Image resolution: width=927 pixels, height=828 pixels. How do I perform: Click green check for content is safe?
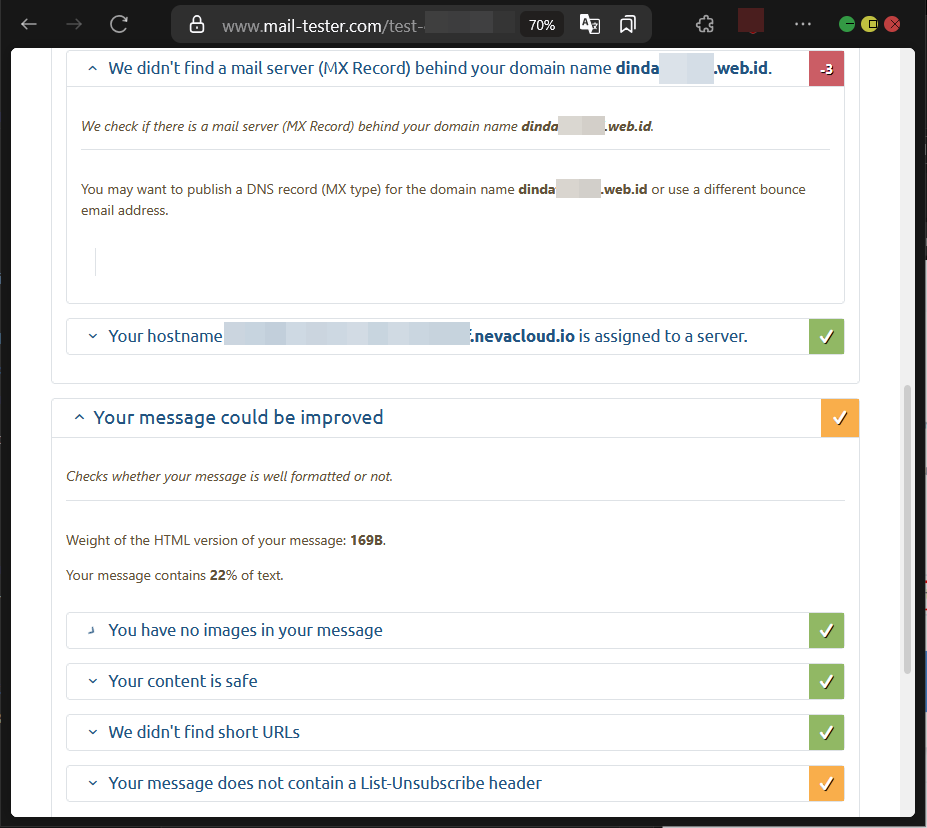826,681
